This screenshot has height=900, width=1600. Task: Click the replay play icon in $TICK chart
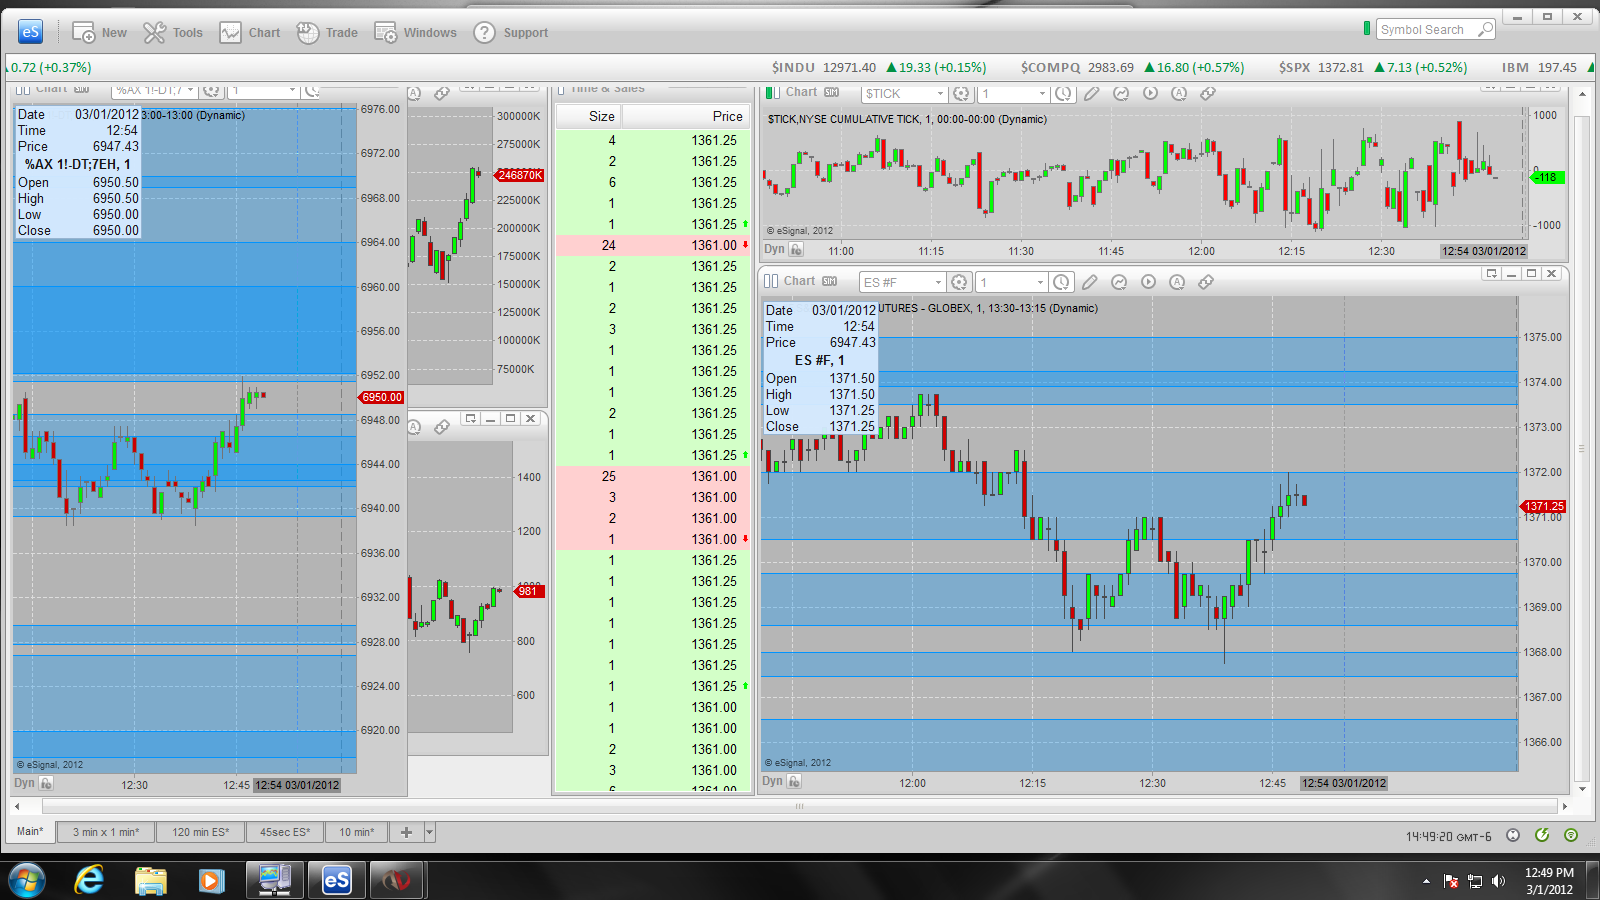(1150, 93)
